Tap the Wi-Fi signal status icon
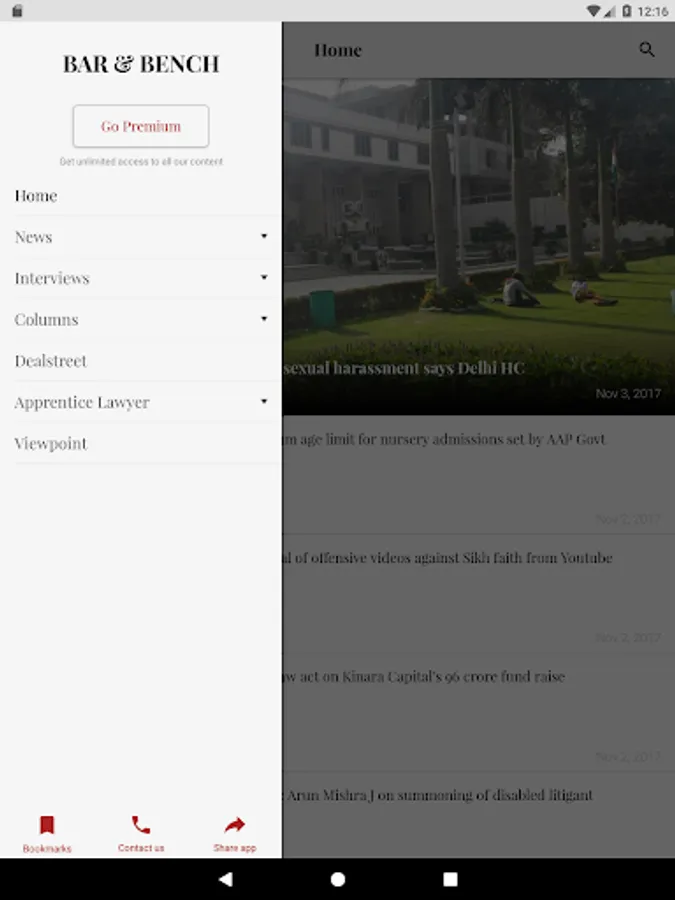Viewport: 675px width, 900px height. (593, 11)
